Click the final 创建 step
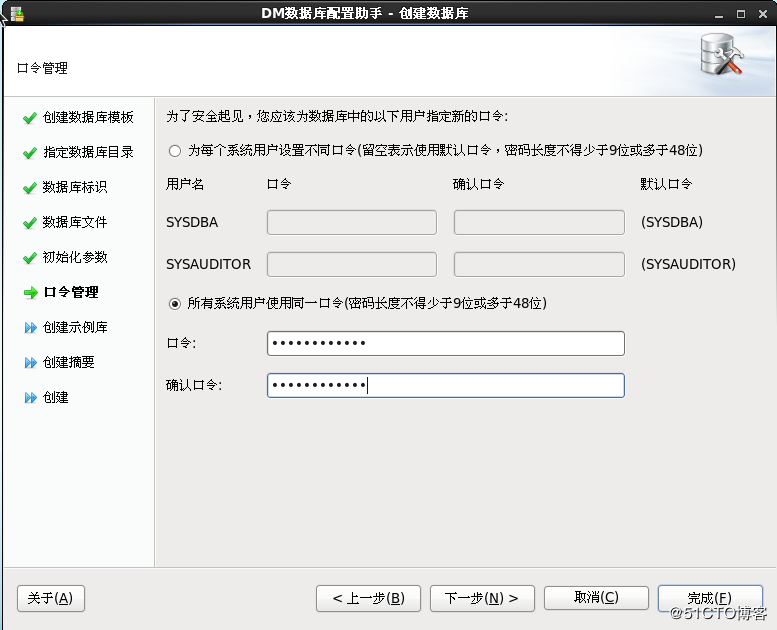The width and height of the screenshot is (777, 630). (56, 398)
